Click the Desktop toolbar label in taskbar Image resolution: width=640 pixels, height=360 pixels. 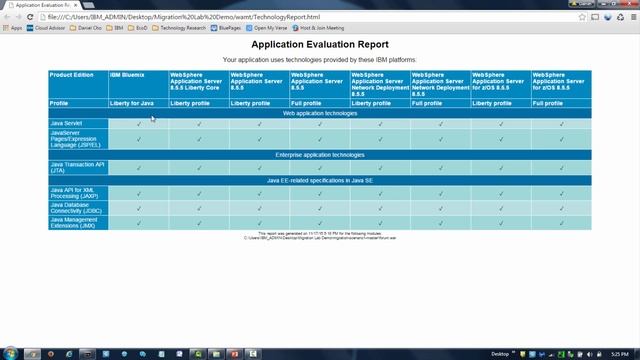[500, 354]
